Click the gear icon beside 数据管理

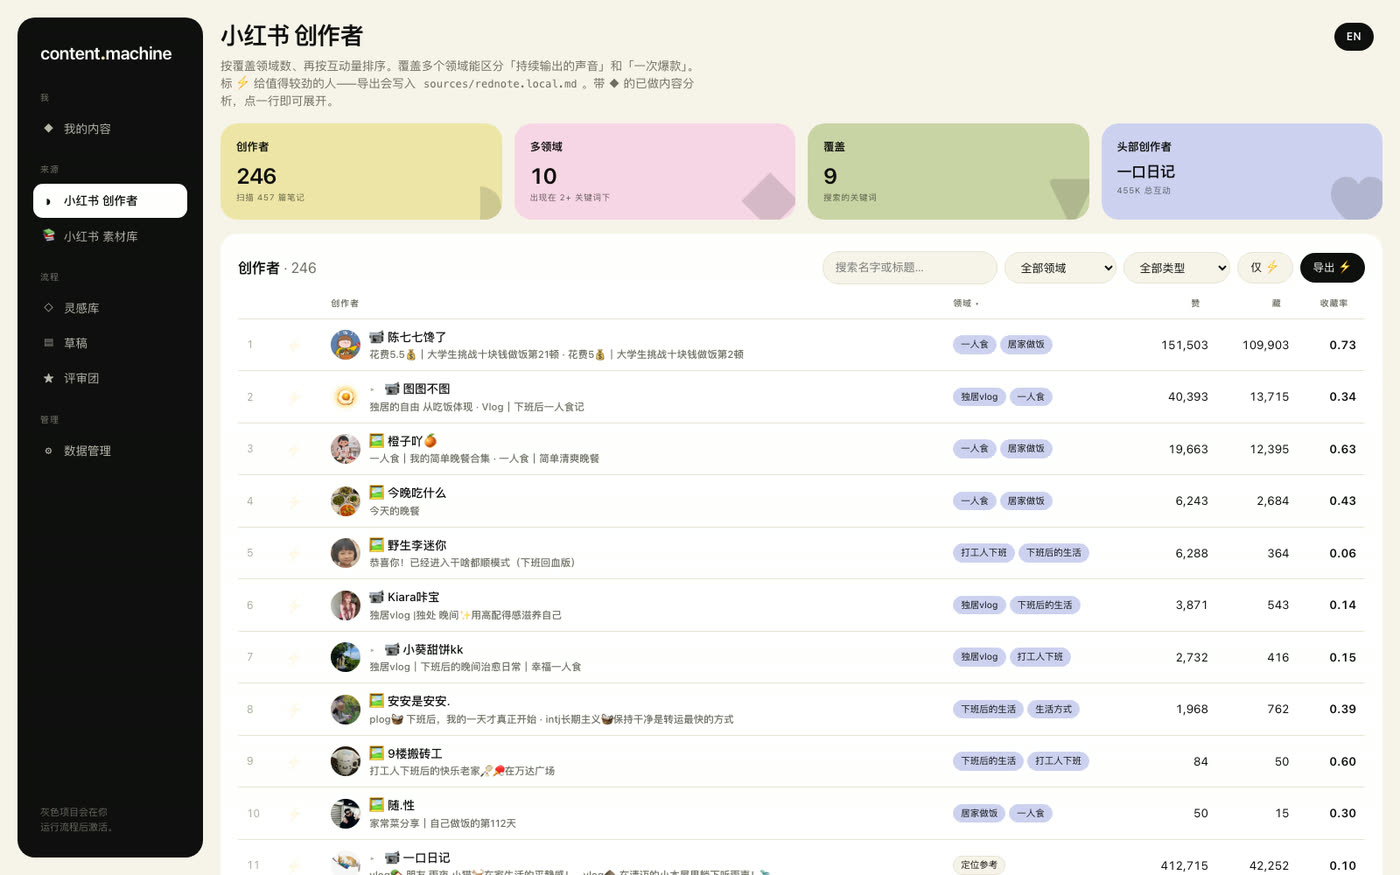click(x=48, y=451)
